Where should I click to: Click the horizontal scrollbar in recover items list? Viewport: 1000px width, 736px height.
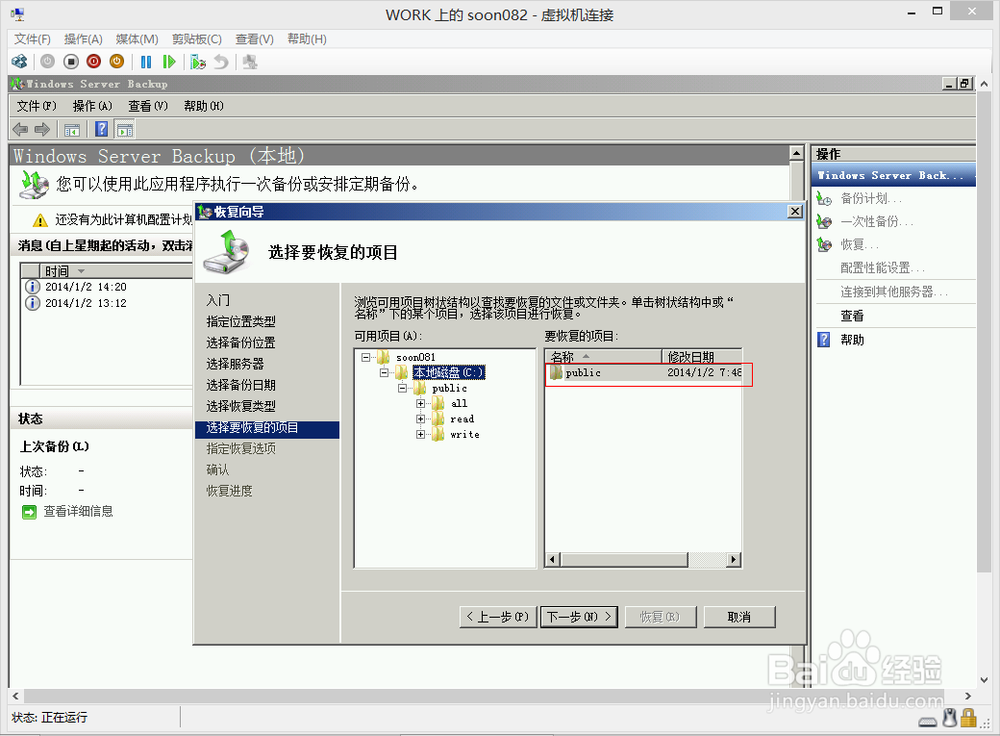(x=624, y=559)
